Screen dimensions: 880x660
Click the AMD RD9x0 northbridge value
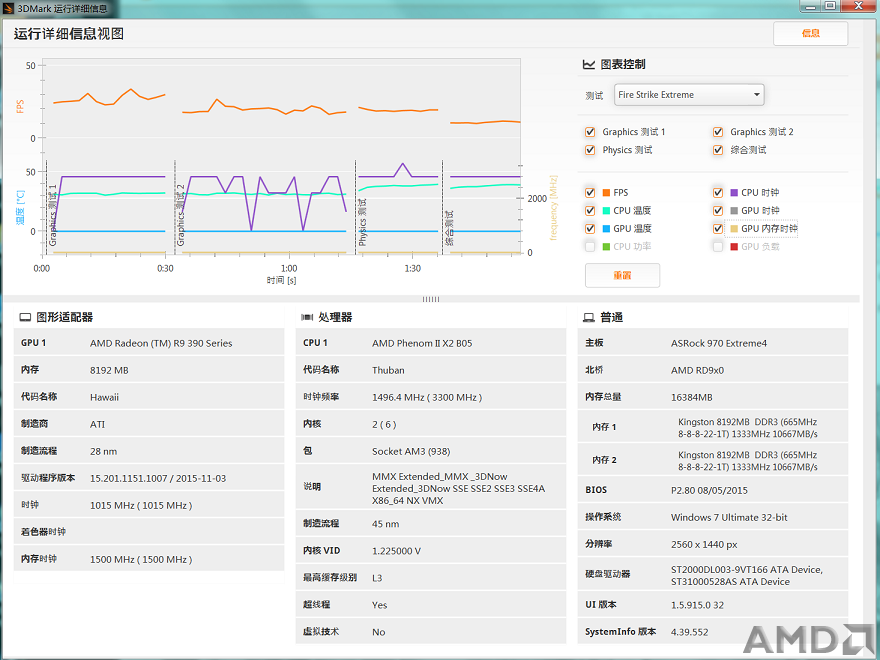pyautogui.click(x=698, y=370)
